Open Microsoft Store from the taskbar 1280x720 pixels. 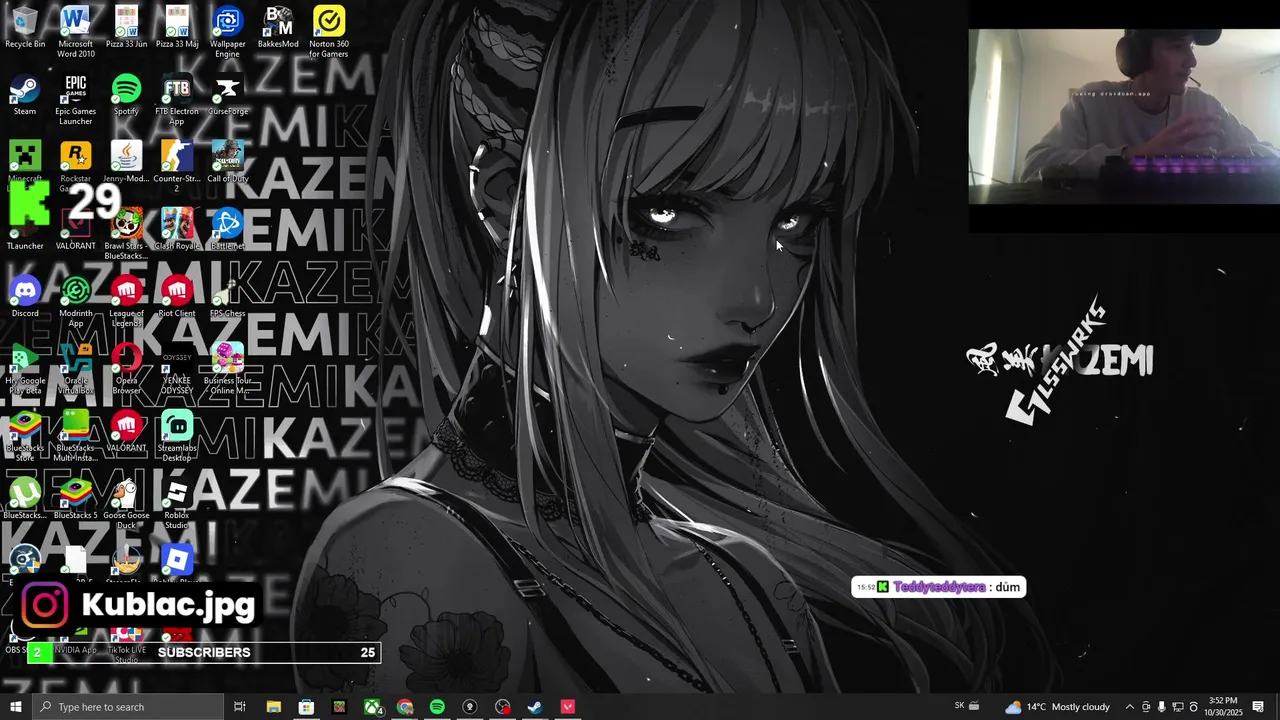pyautogui.click(x=306, y=707)
